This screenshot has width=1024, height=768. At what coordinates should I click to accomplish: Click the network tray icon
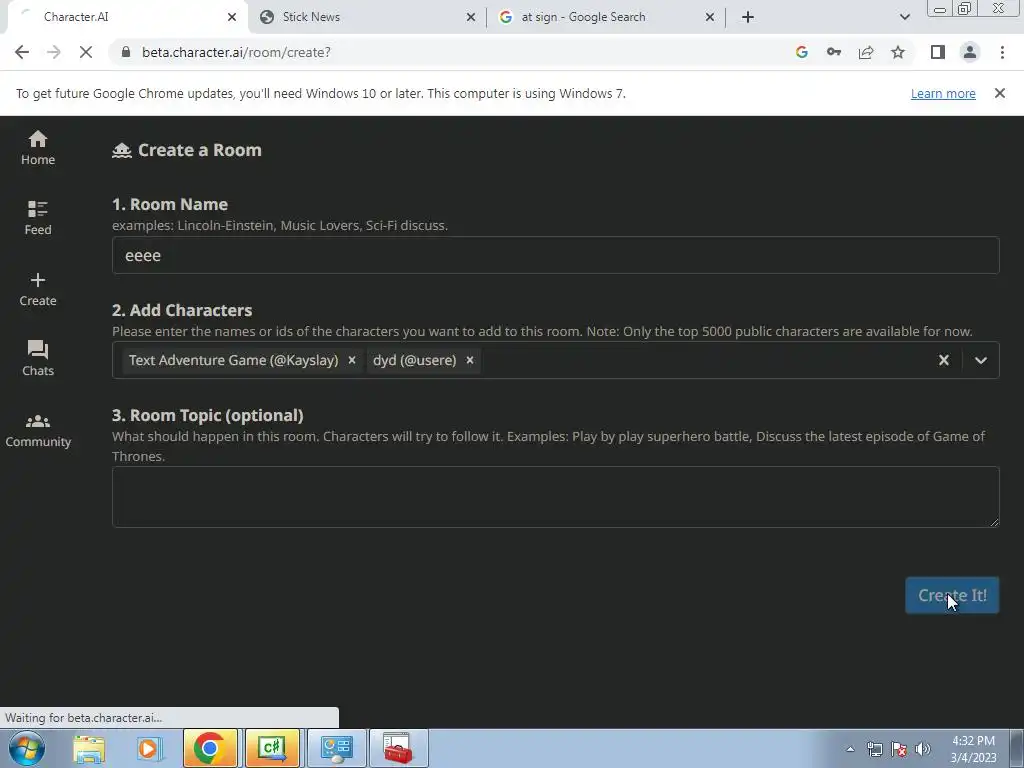[x=874, y=749]
